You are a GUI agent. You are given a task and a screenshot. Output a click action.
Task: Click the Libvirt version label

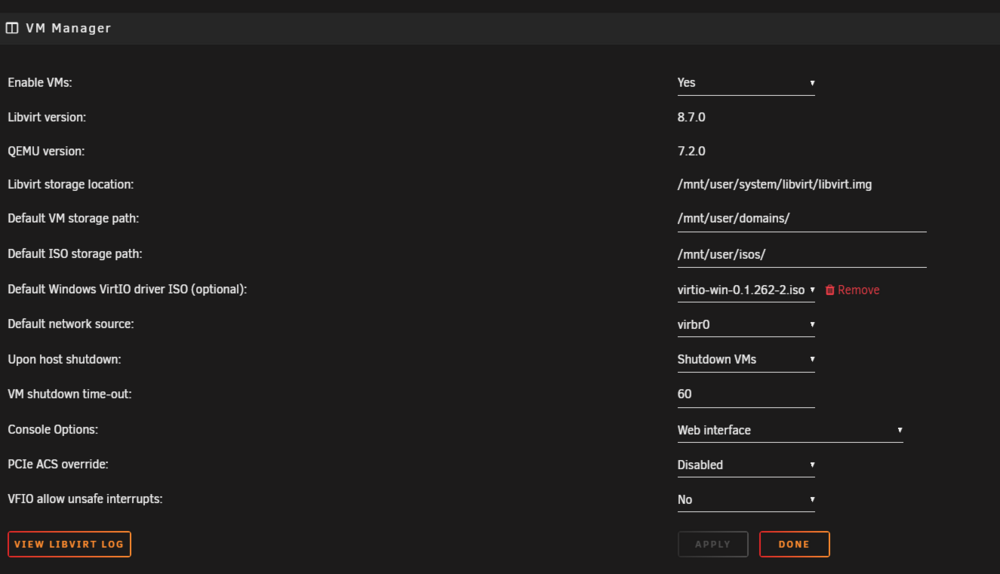[x=47, y=117]
